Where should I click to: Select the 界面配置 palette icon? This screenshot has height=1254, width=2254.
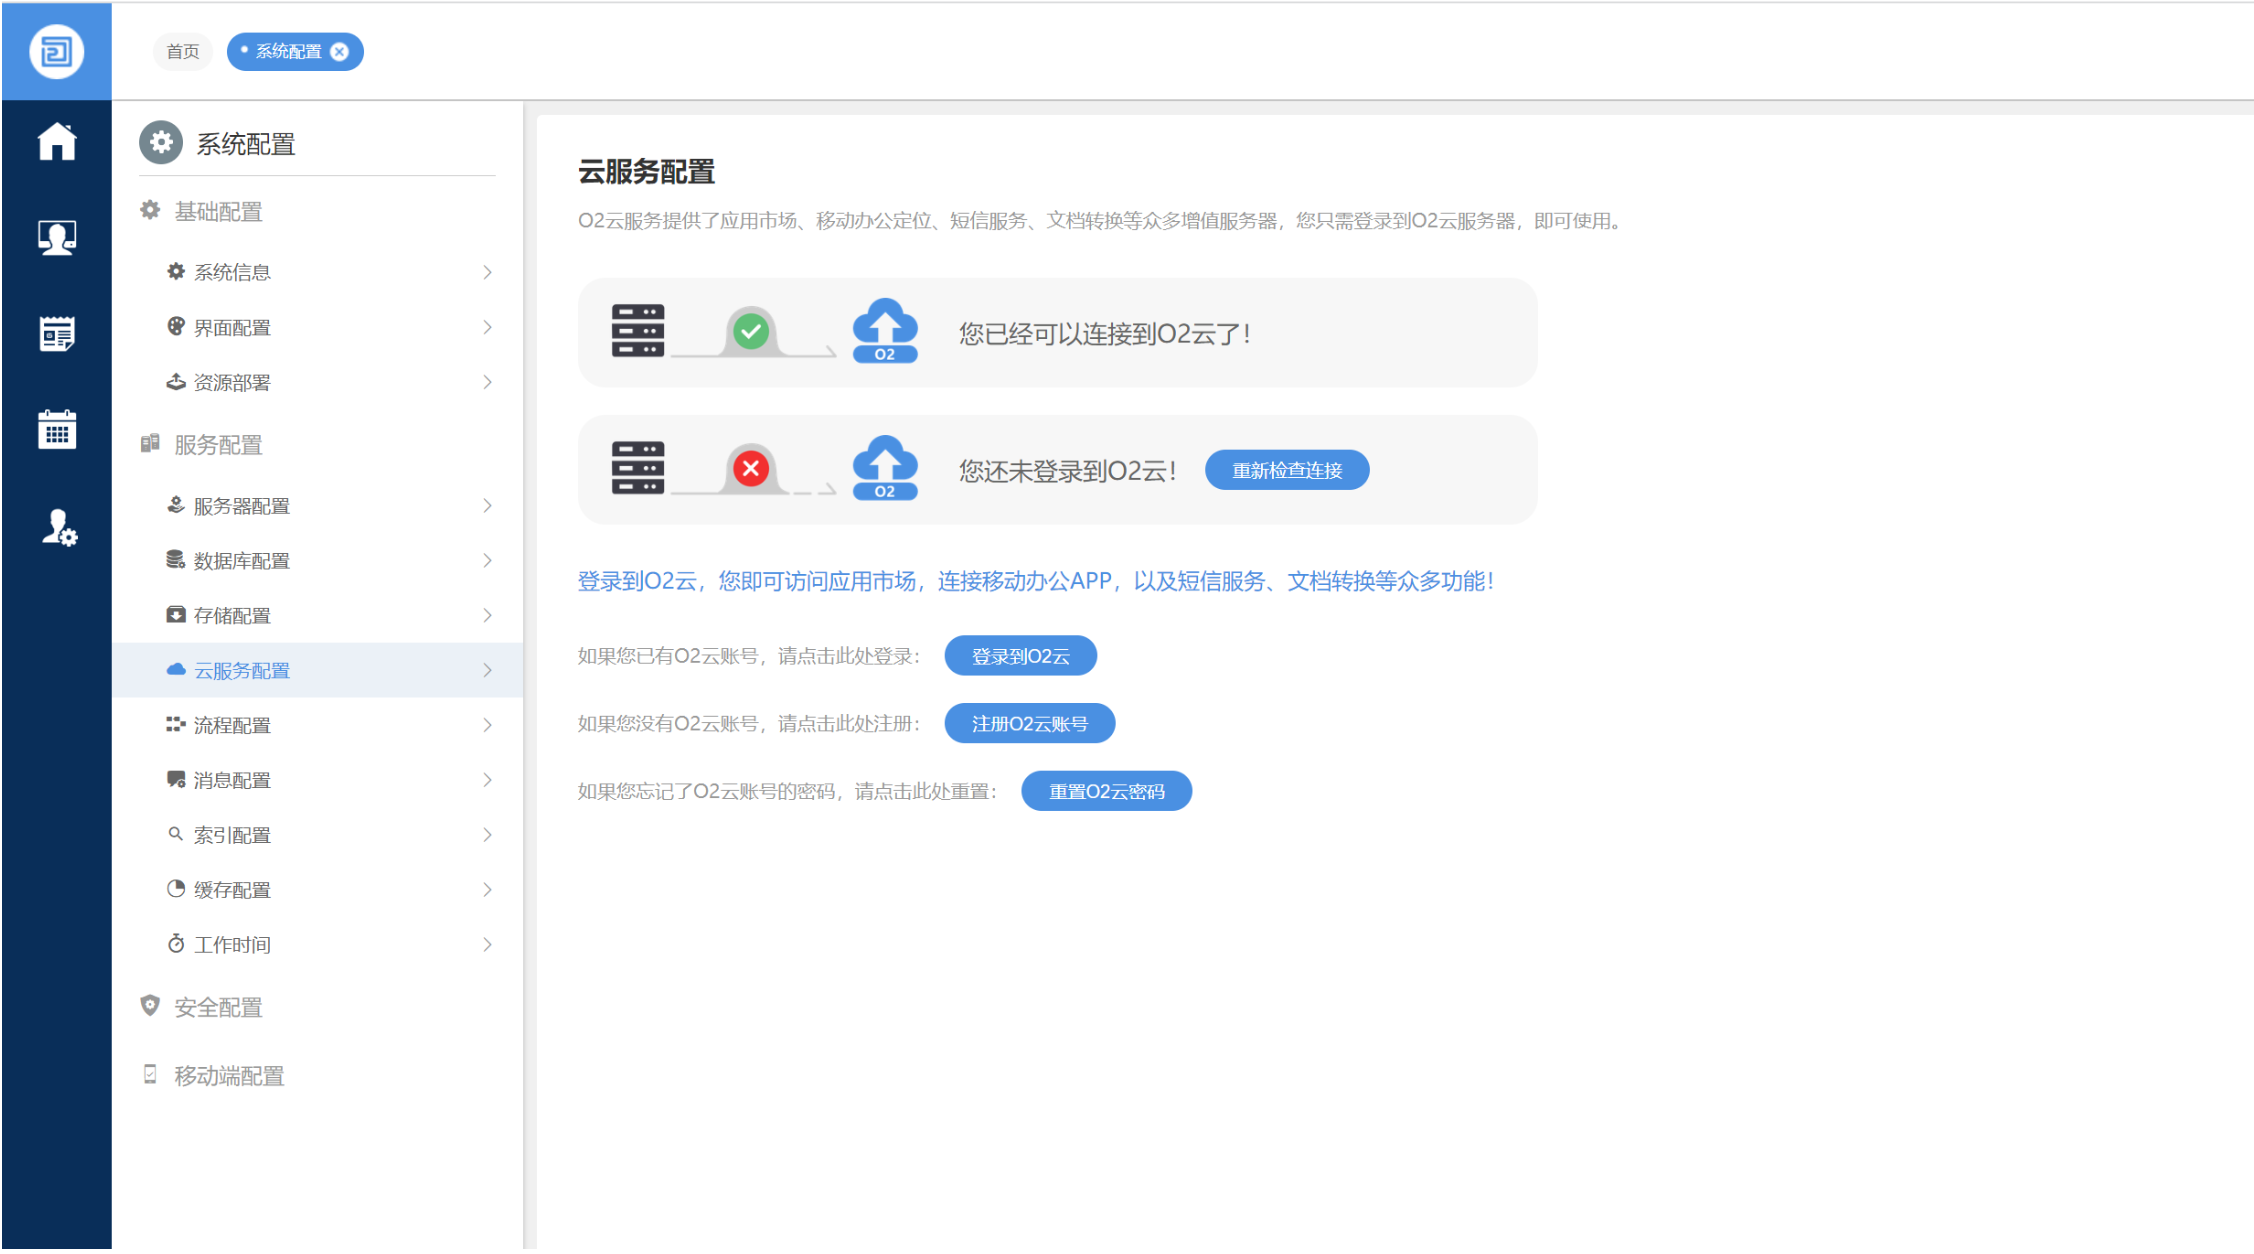[x=174, y=326]
